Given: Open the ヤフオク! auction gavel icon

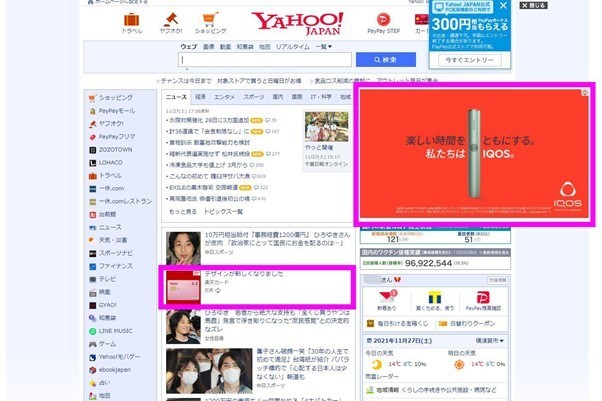Looking at the screenshot, I should click(x=171, y=23).
